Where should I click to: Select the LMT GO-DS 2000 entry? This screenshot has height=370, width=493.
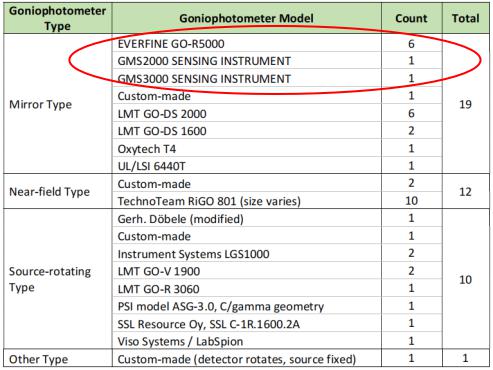coord(247,113)
